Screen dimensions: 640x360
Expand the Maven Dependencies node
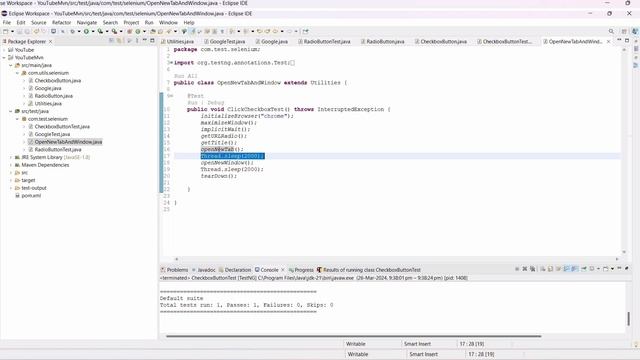click(x=11, y=165)
